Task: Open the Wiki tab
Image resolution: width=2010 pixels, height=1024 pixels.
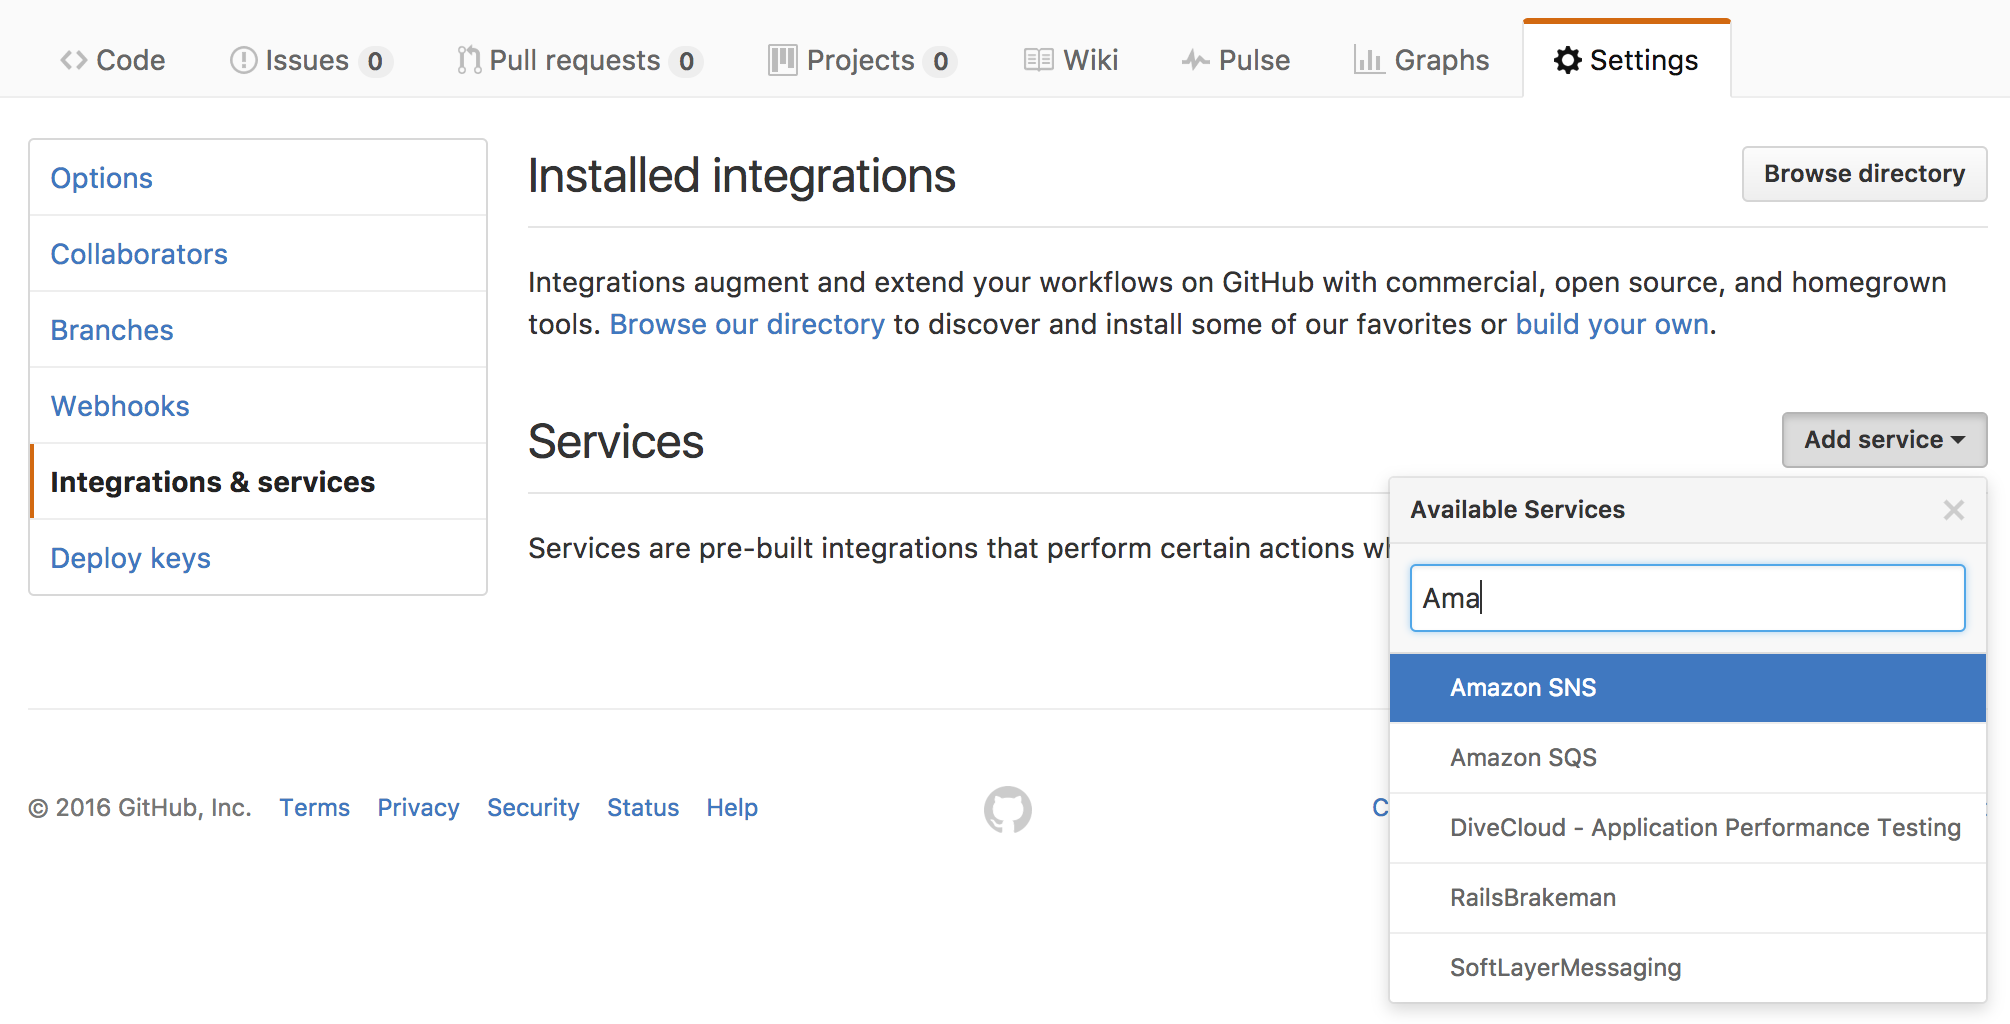Action: coord(1071,60)
